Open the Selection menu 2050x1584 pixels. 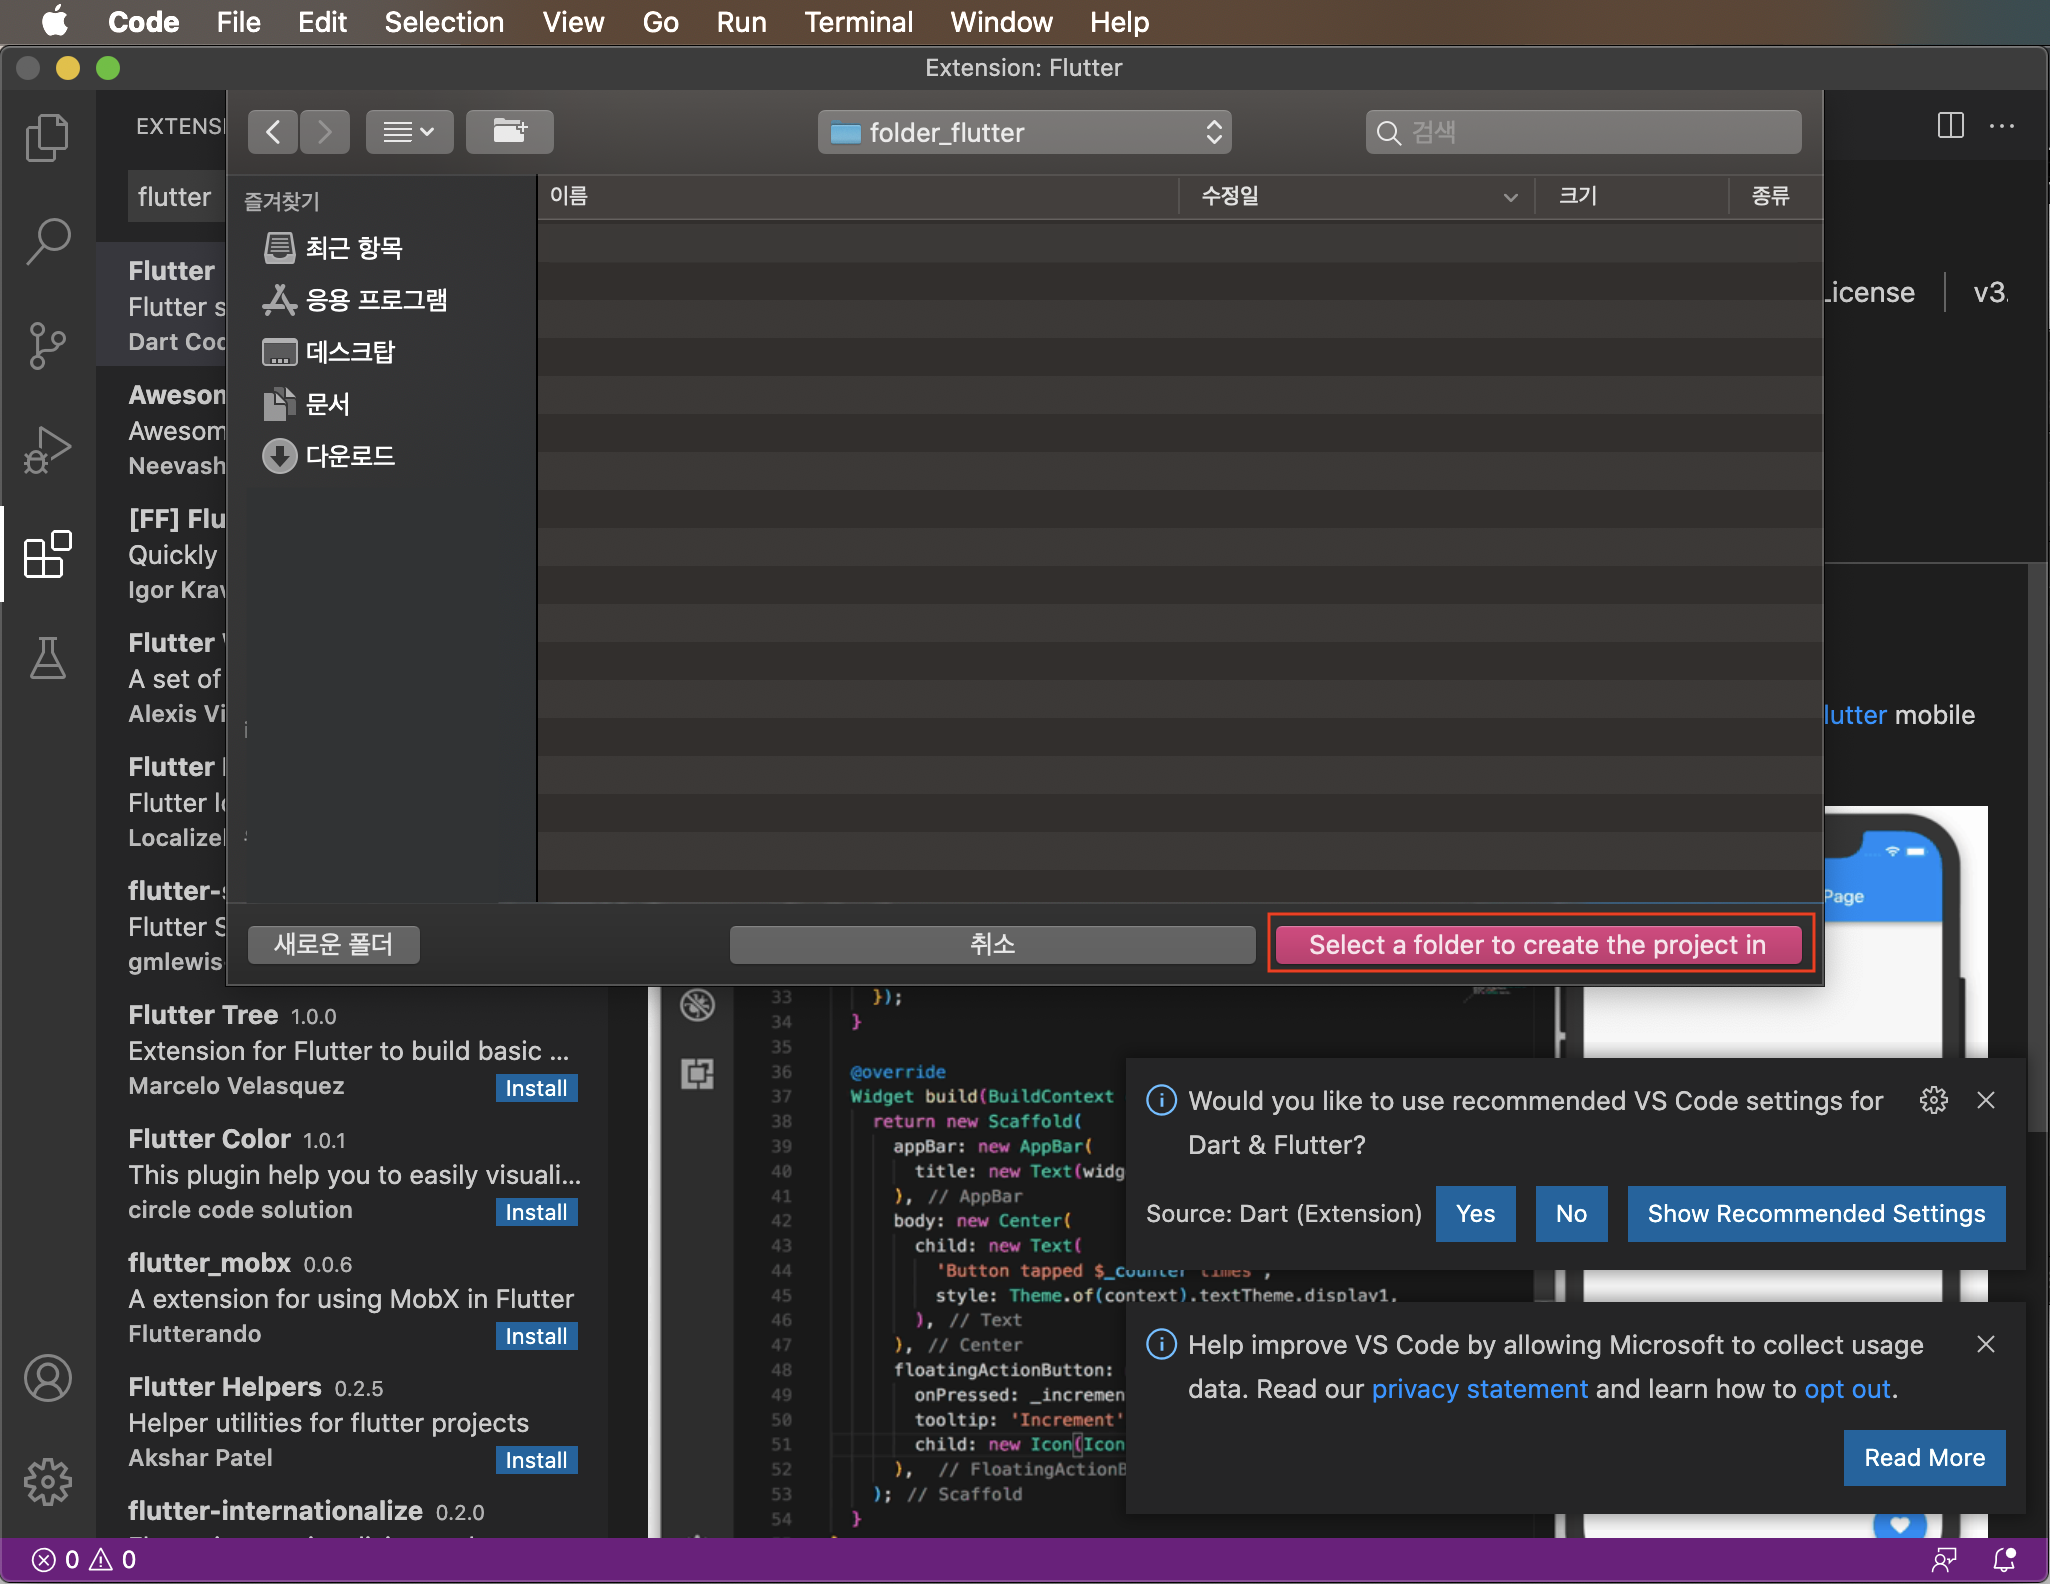point(444,22)
